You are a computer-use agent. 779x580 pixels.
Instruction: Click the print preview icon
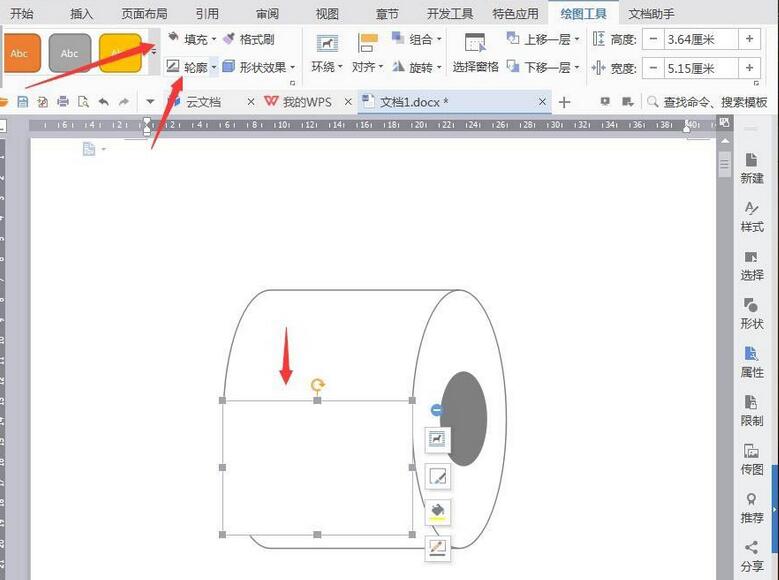83,102
